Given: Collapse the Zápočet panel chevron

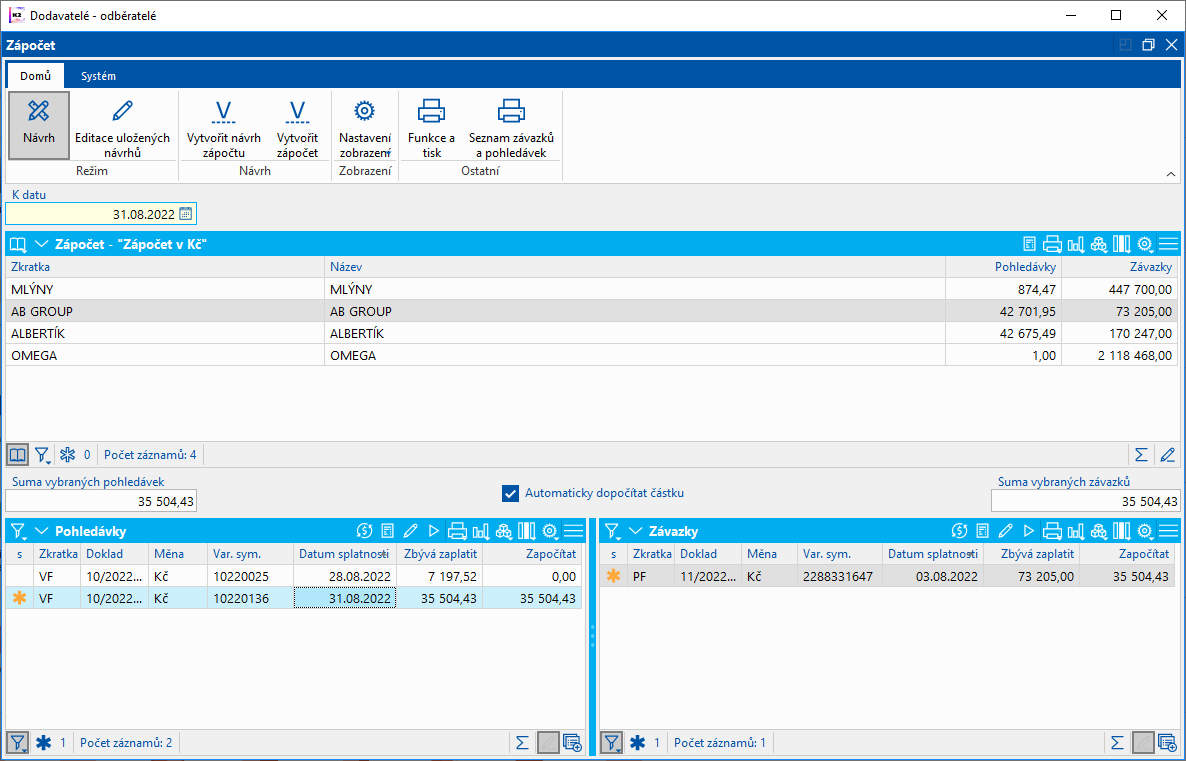Looking at the screenshot, I should pyautogui.click(x=42, y=244).
